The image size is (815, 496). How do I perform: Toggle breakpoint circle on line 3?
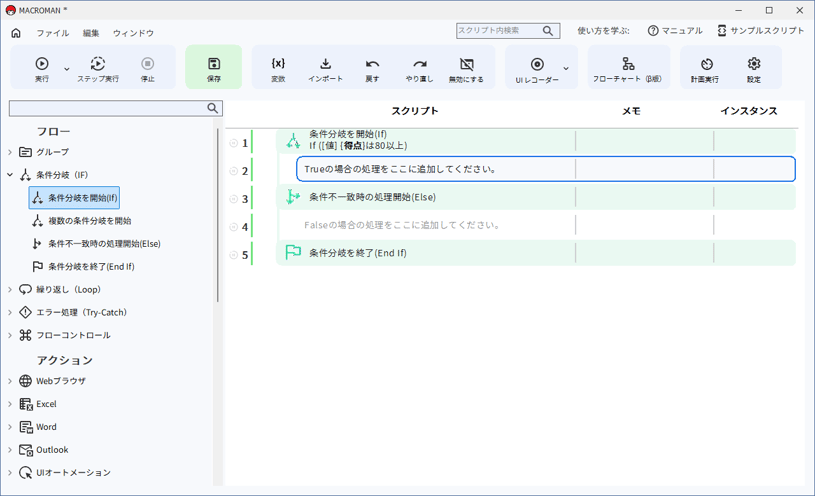(x=233, y=199)
